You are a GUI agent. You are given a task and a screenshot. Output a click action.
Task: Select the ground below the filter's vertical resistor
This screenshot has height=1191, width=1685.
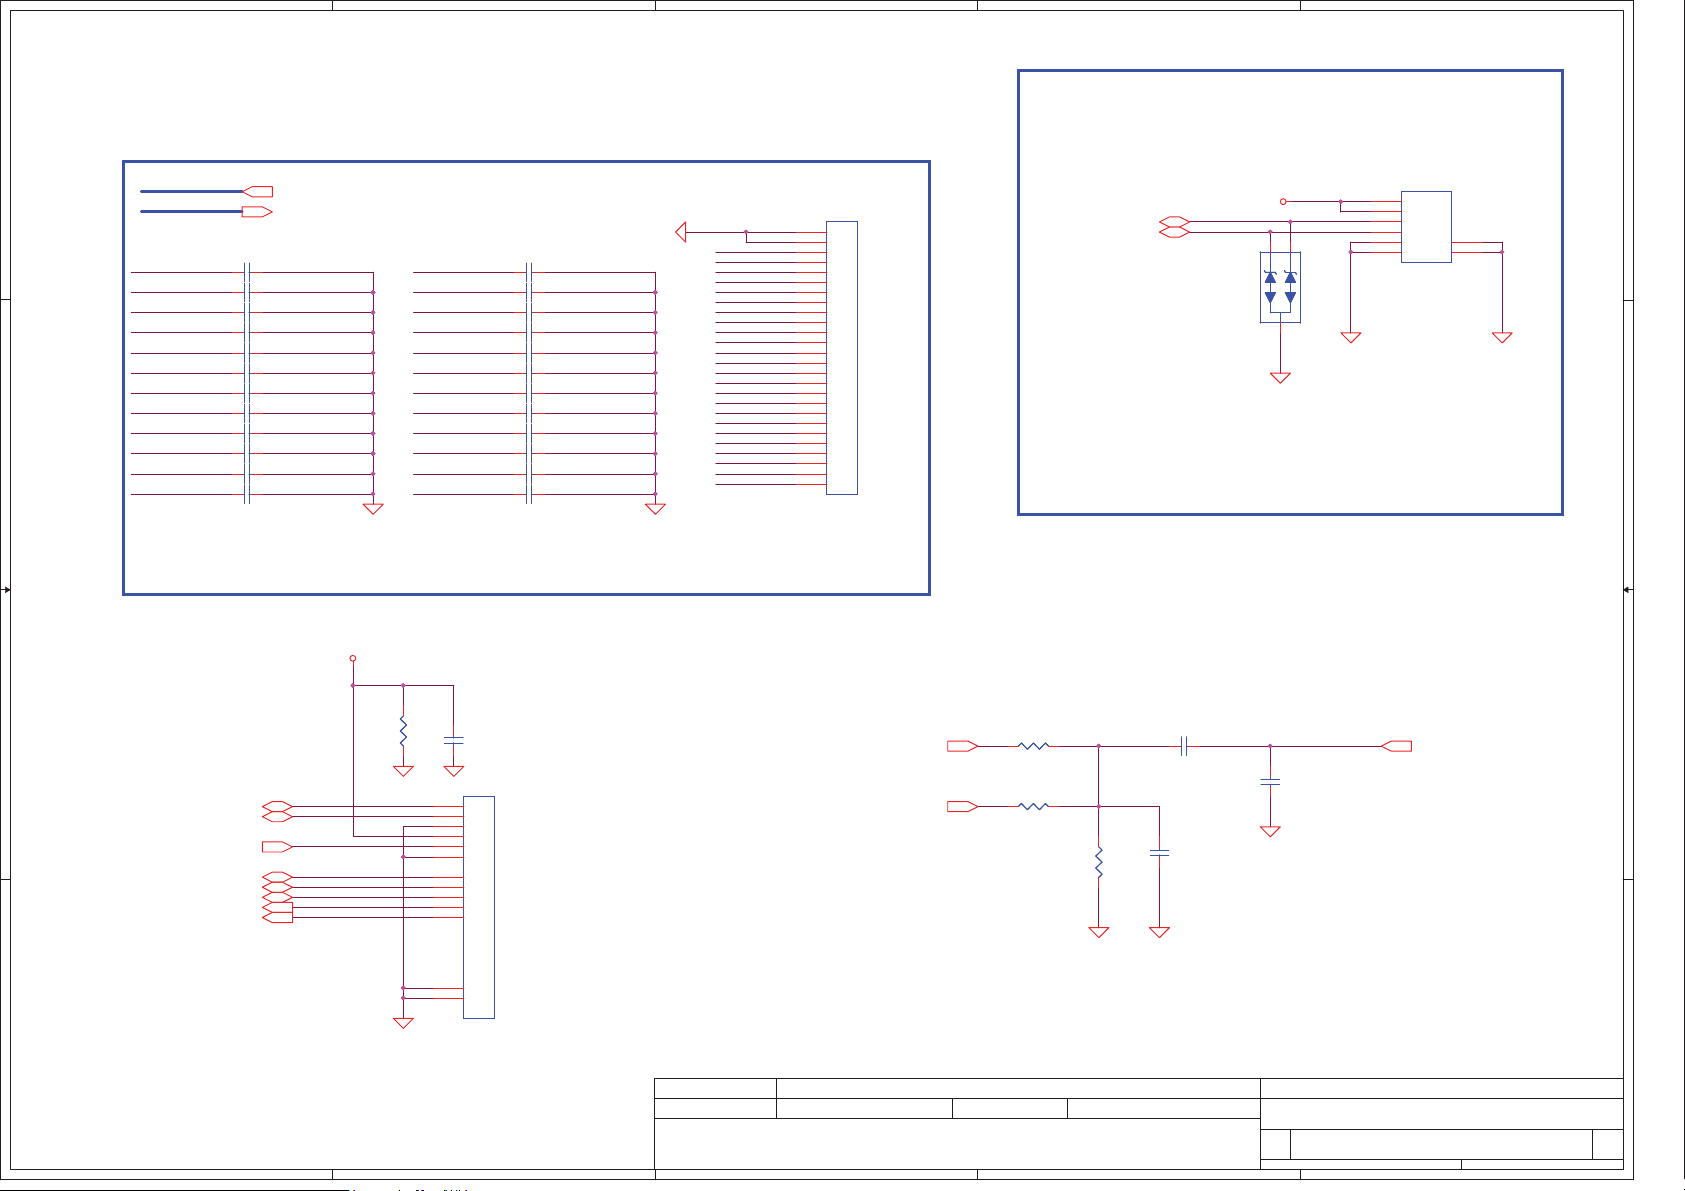click(x=1099, y=932)
